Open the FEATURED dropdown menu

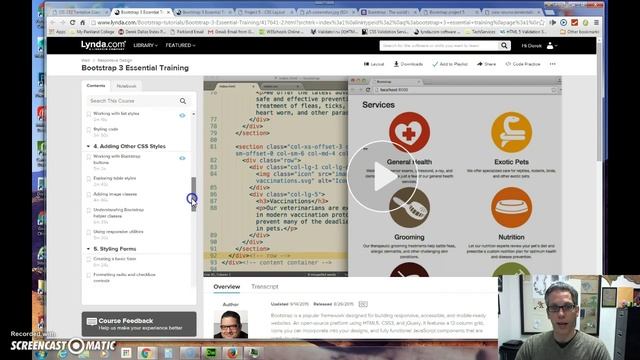click(x=180, y=45)
